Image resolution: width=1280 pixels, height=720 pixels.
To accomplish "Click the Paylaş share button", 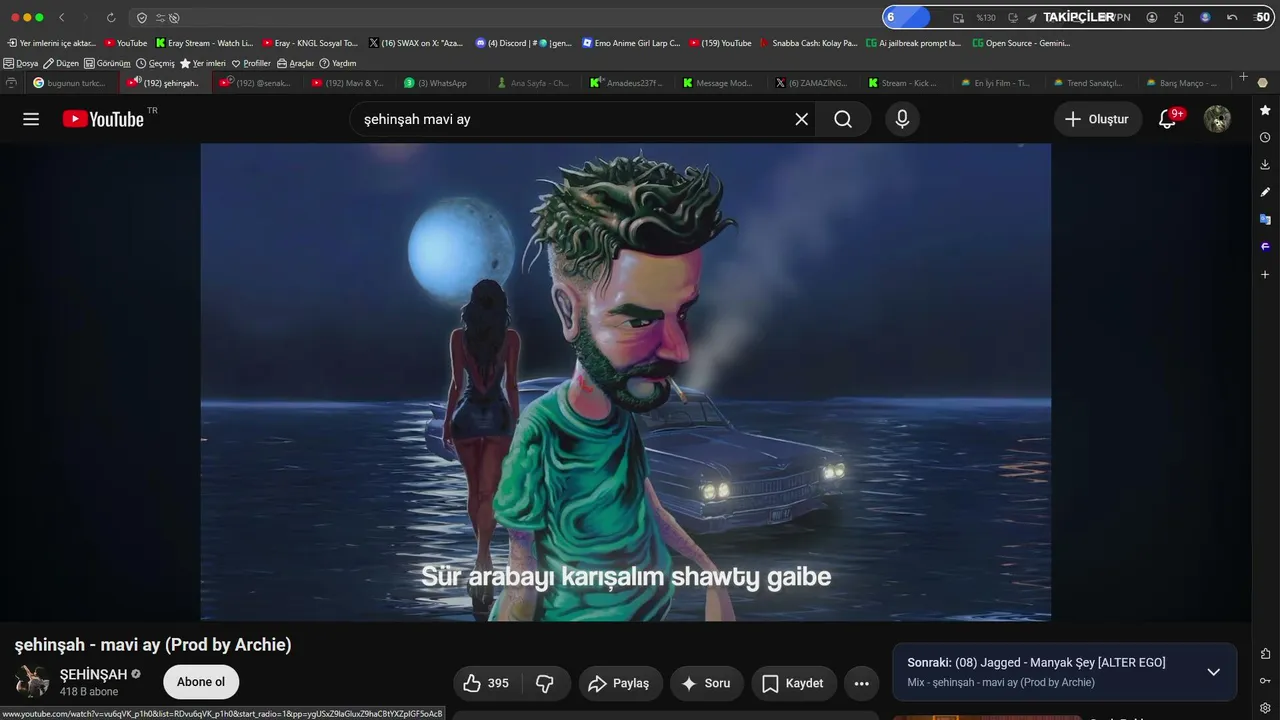I will 620,683.
